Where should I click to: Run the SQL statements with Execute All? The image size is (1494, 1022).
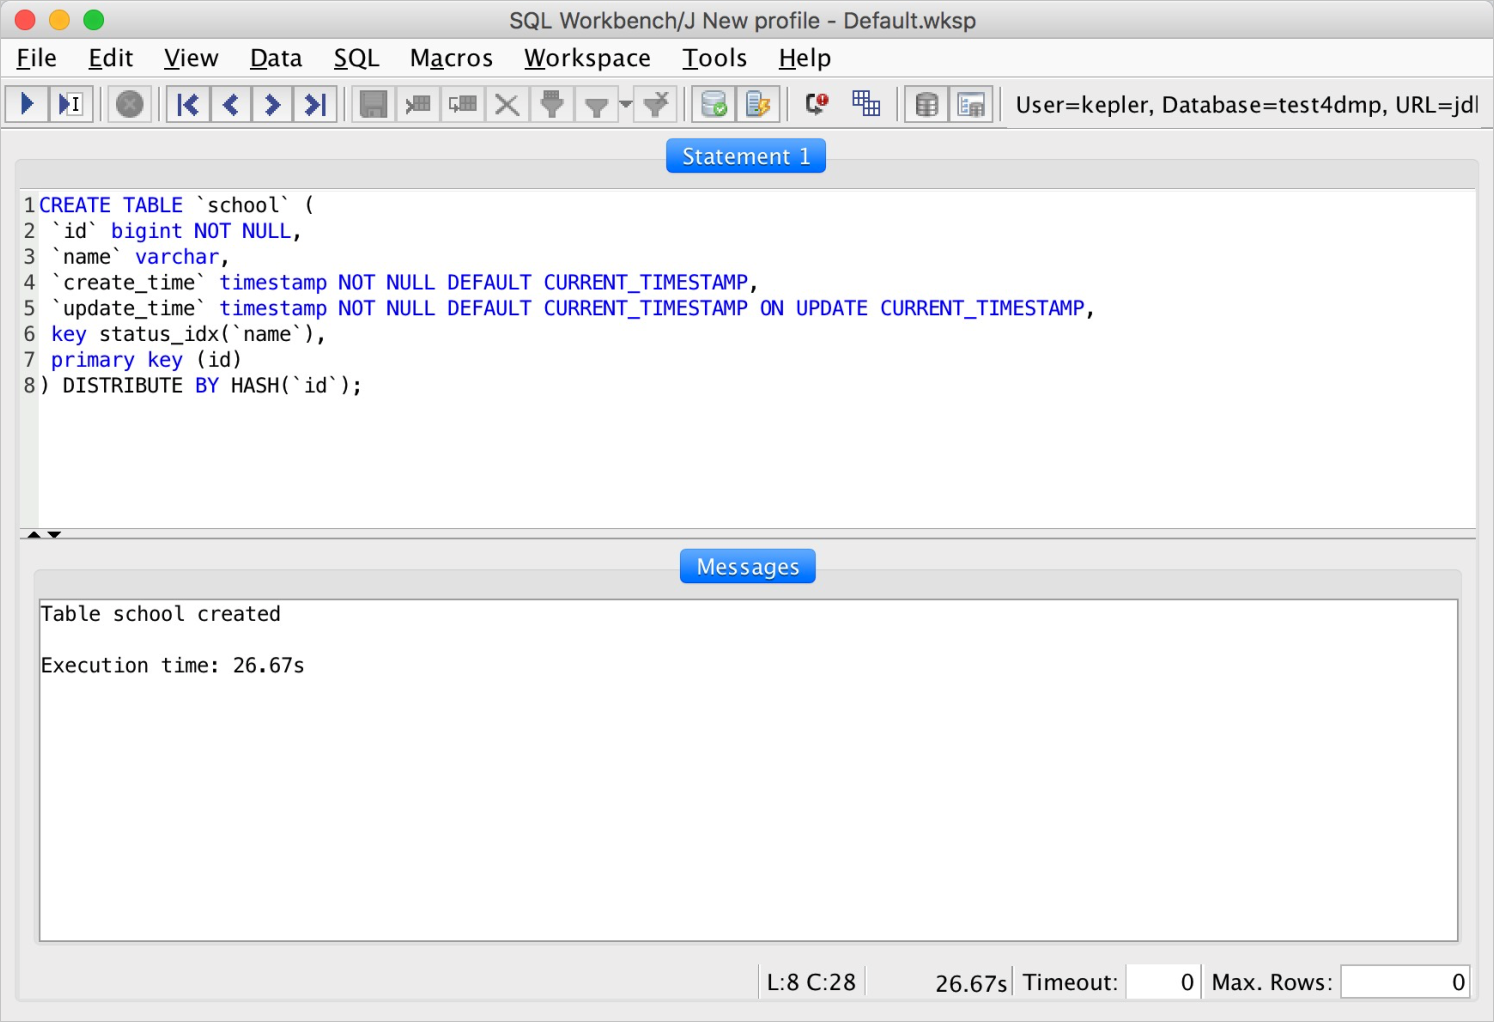point(27,104)
